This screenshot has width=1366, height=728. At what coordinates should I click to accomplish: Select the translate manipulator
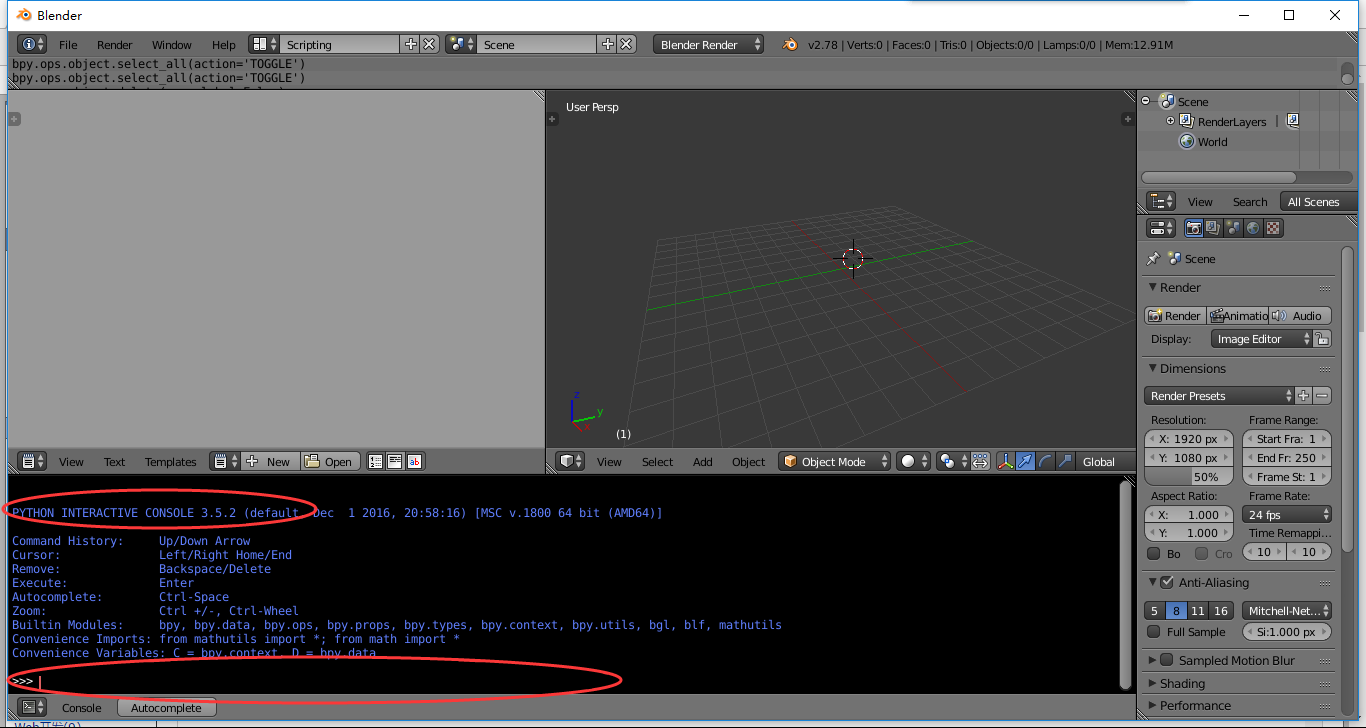[x=1025, y=461]
